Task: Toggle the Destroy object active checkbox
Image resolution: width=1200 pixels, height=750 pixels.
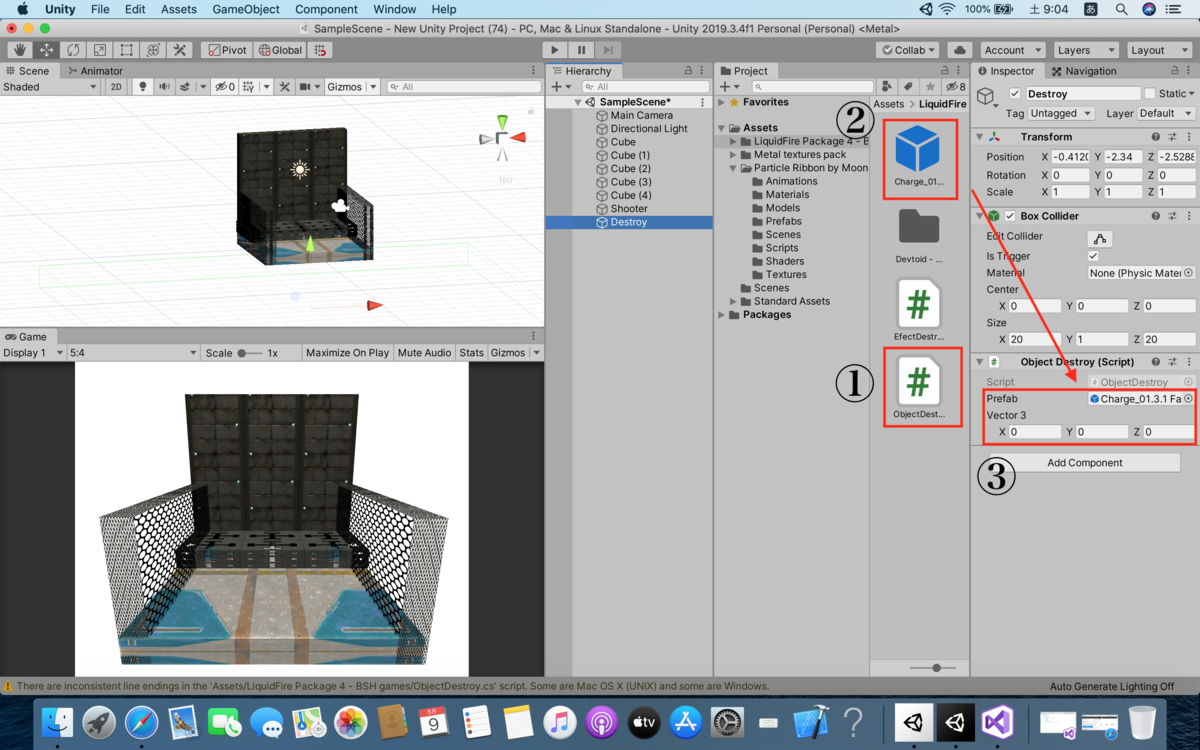Action: 1016,94
